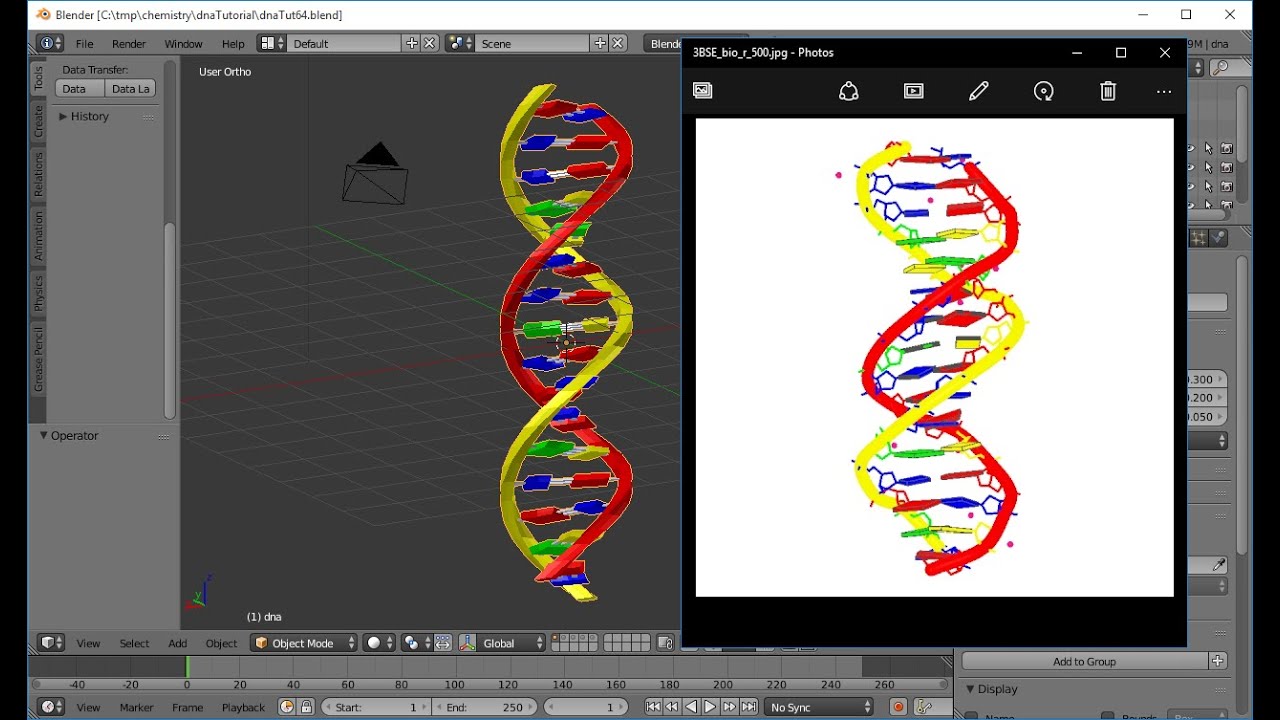The height and width of the screenshot is (720, 1280).
Task: Jump to the next keyframe
Action: click(729, 707)
